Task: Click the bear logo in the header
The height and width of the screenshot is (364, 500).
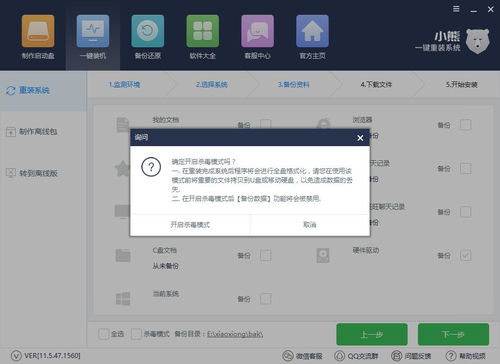Action: pyautogui.click(x=477, y=41)
